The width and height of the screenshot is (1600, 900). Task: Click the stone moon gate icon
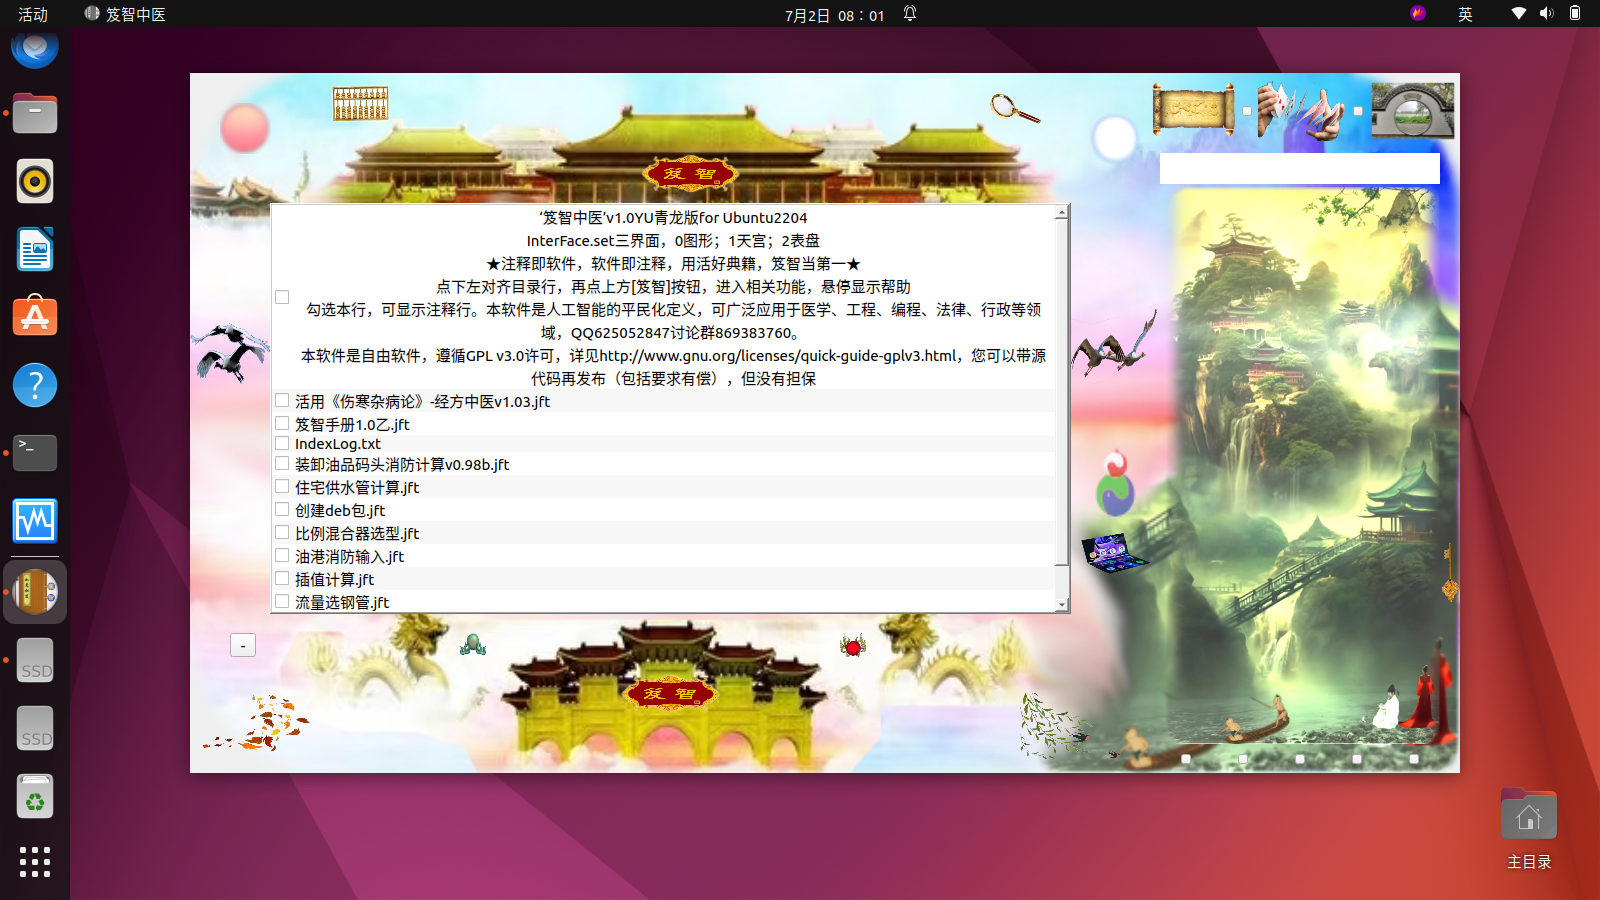tap(1412, 110)
